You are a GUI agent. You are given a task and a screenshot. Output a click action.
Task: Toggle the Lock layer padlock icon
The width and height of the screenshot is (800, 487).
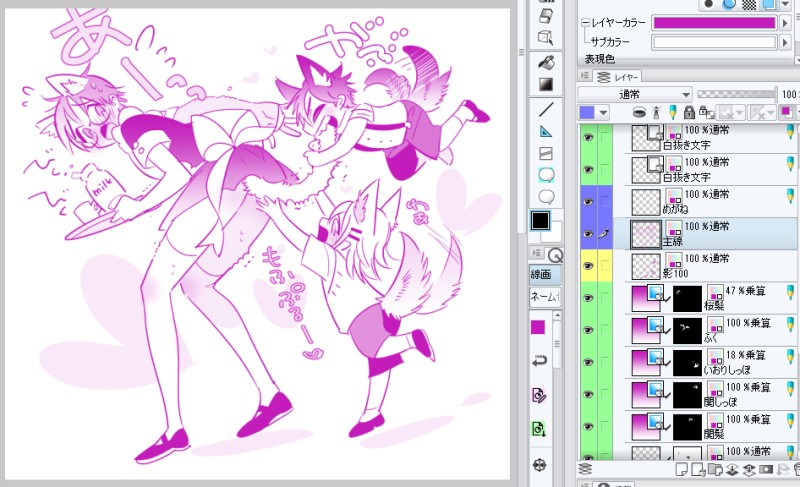pos(689,112)
